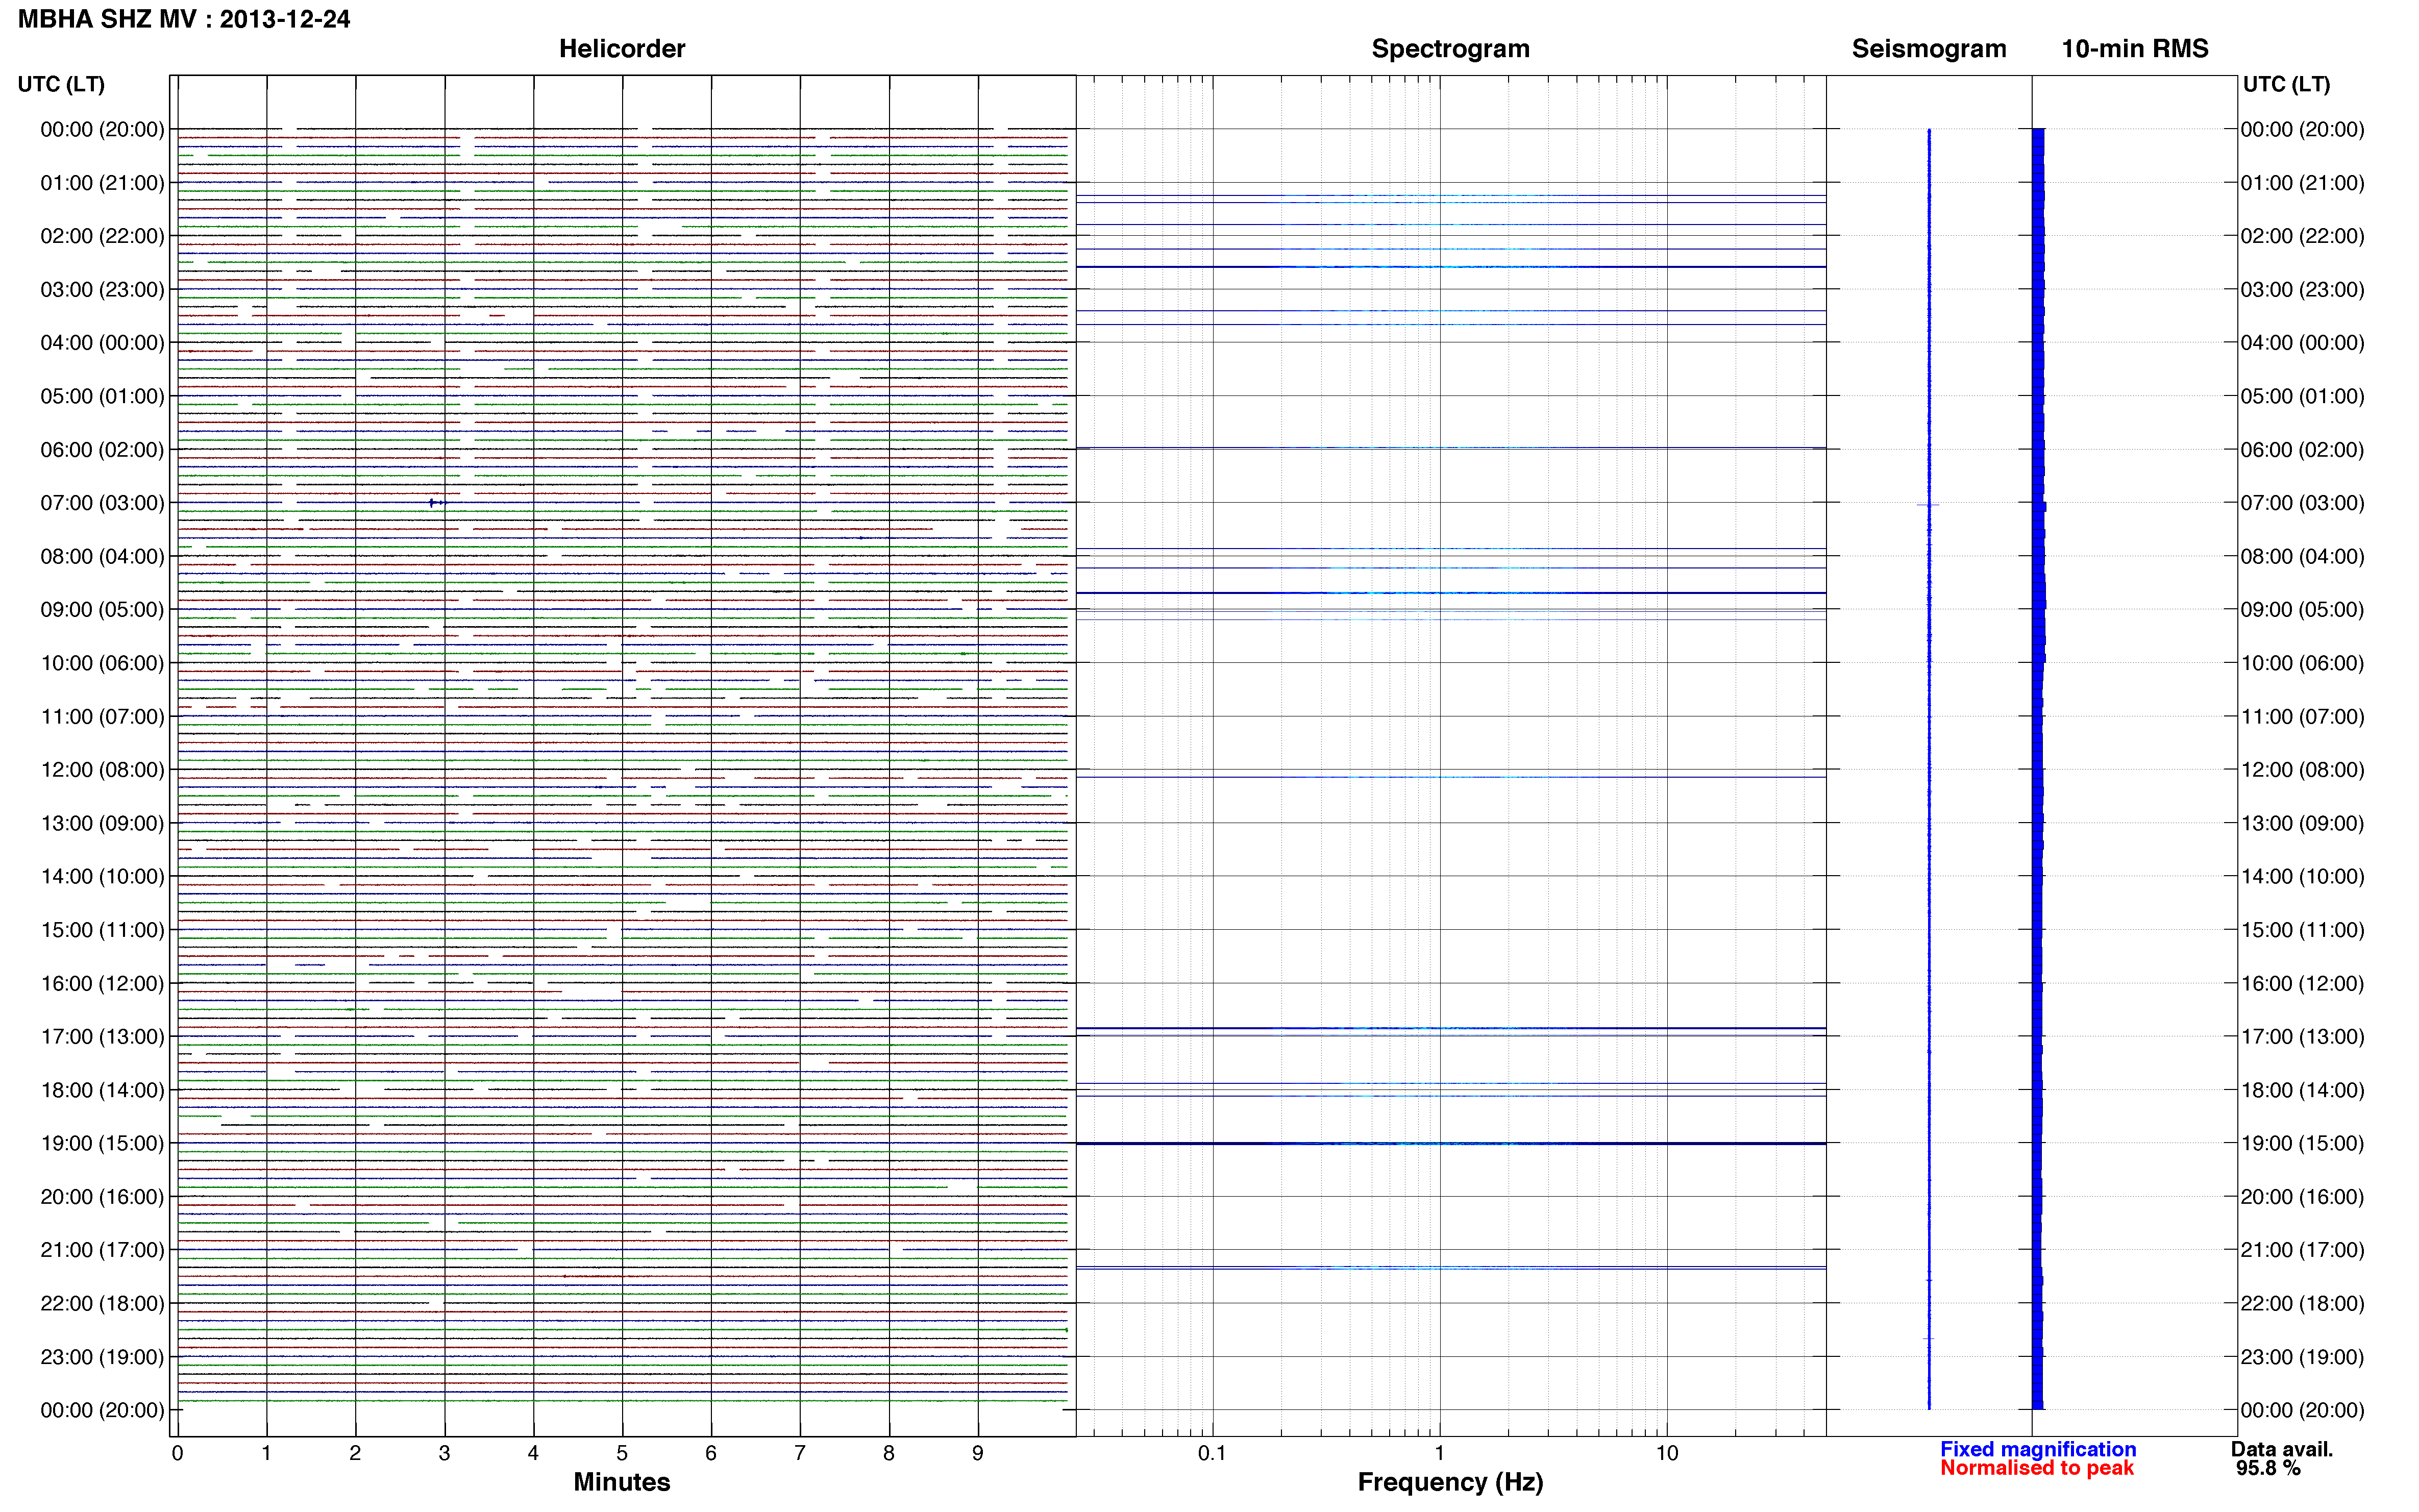Click the 1 tick on the Frequency axis
Screen dimensions: 2419x1512
tap(1439, 1453)
